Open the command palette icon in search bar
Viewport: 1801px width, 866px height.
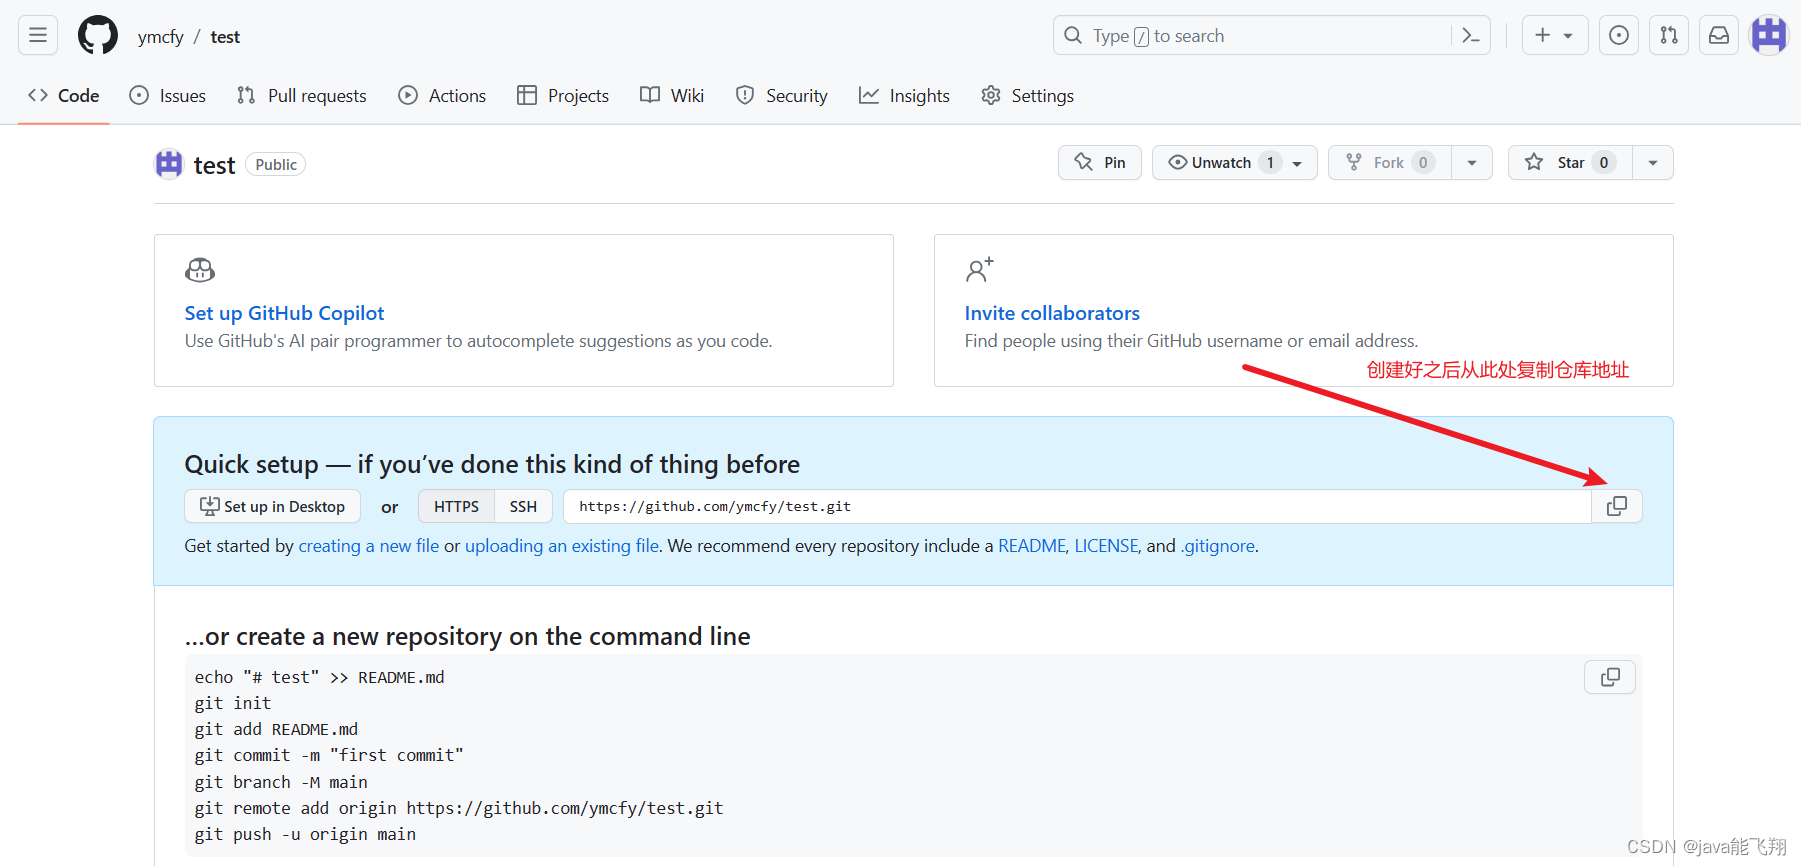1470,36
